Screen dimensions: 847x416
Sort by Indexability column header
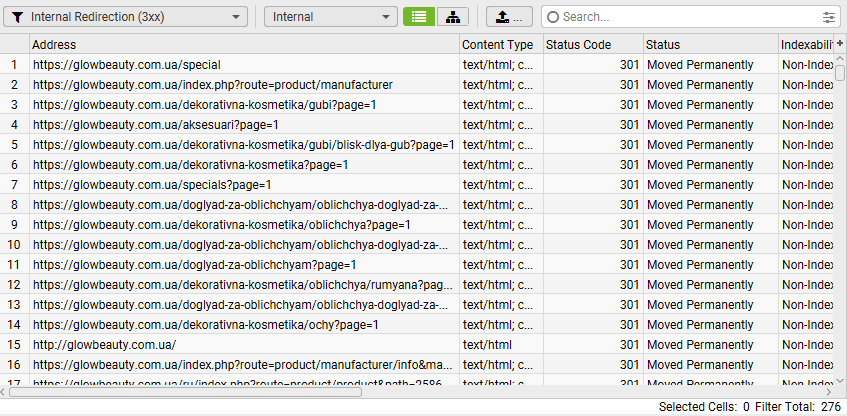click(x=806, y=44)
